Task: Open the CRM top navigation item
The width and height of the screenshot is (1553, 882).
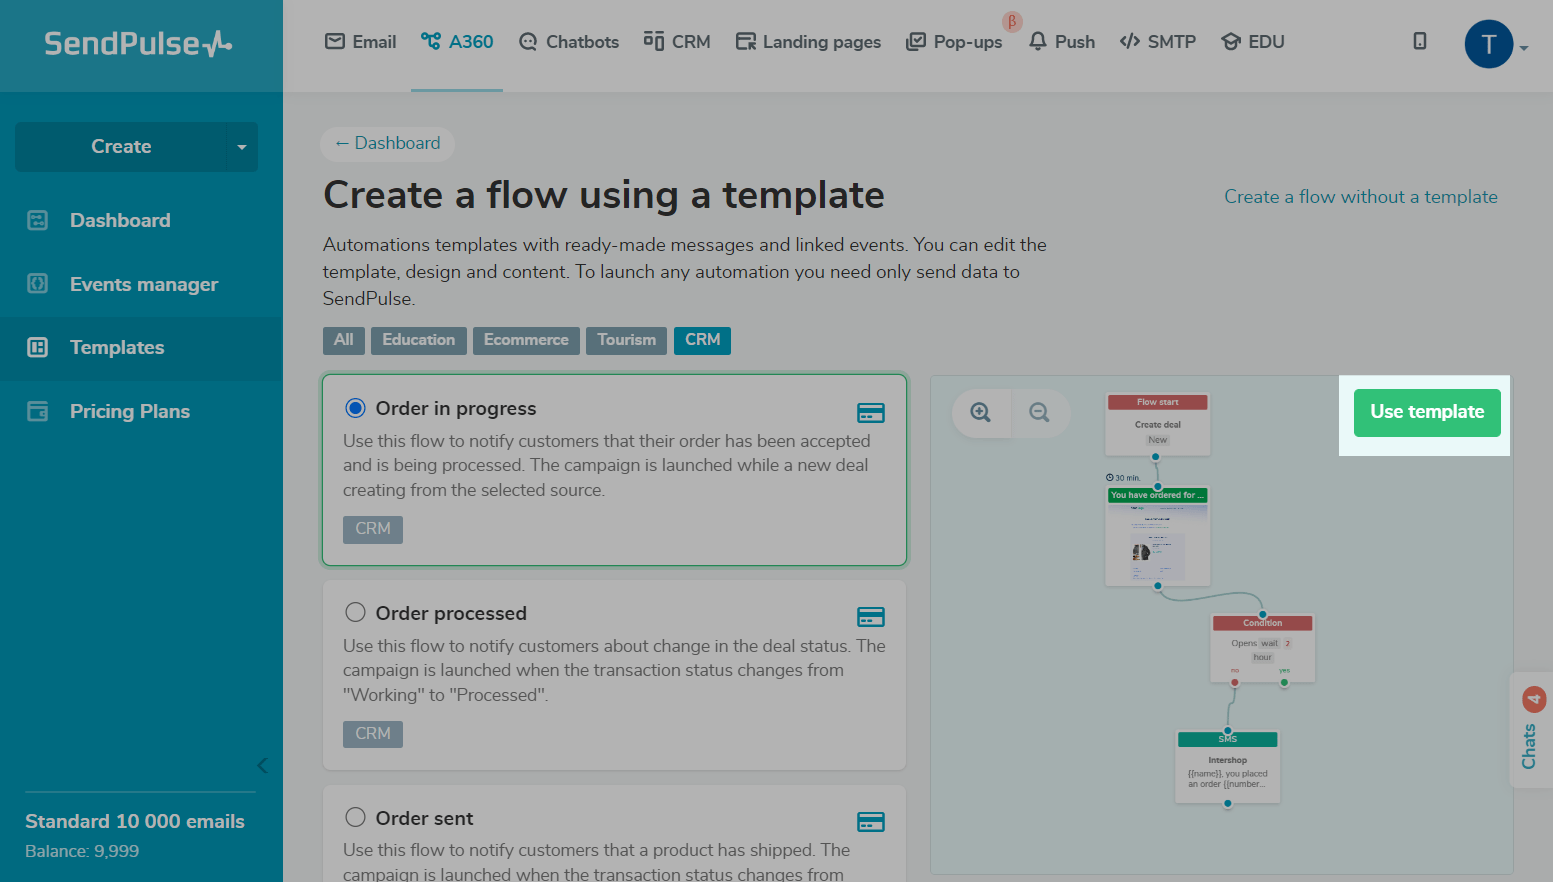Action: [677, 41]
